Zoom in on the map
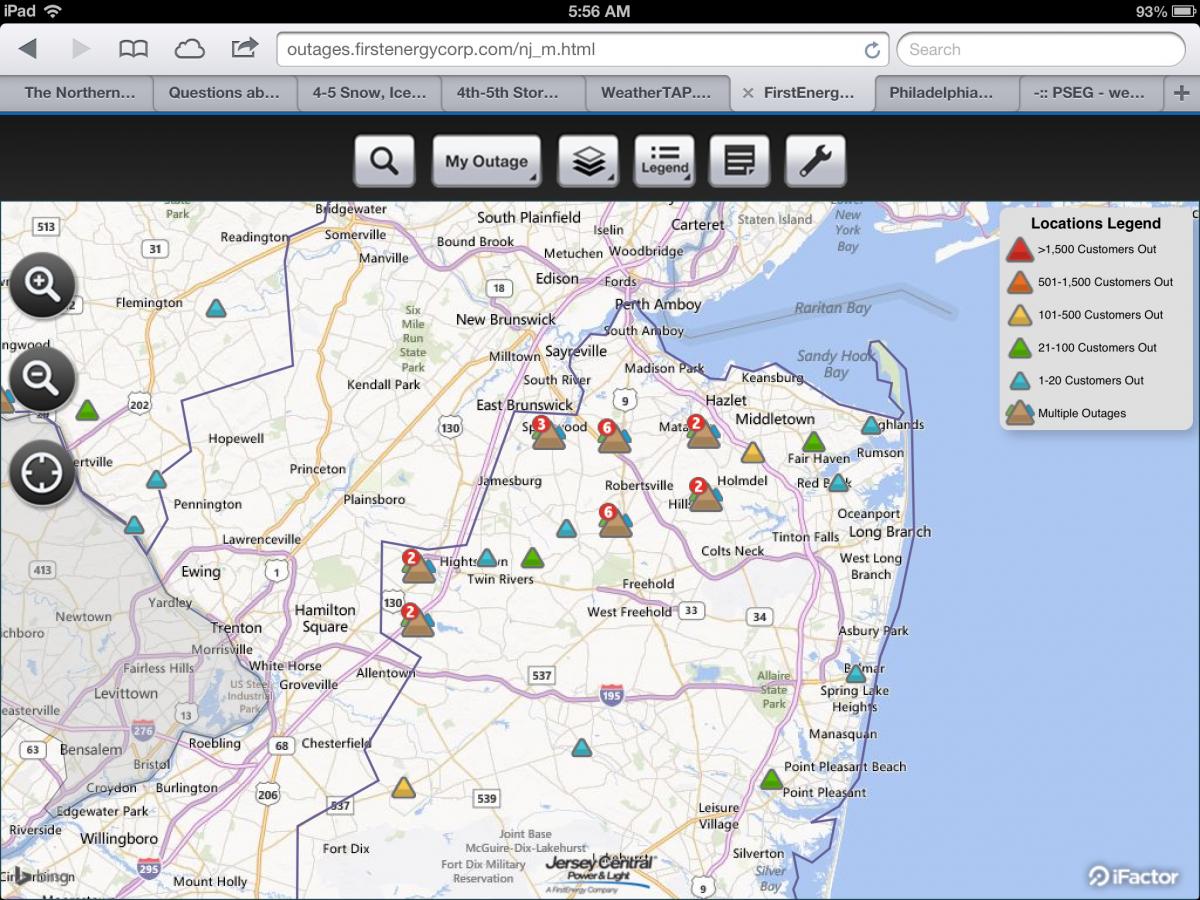Screen dimensions: 1200x900 pyautogui.click(x=42, y=285)
